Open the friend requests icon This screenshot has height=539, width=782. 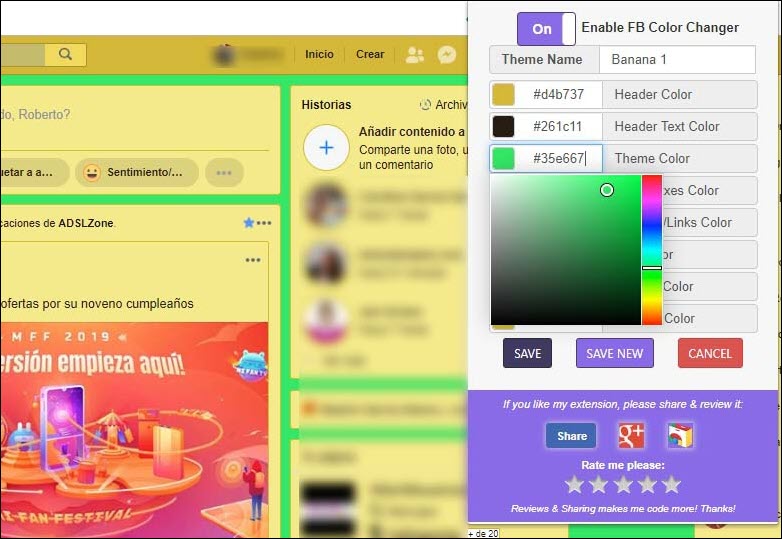[x=414, y=54]
